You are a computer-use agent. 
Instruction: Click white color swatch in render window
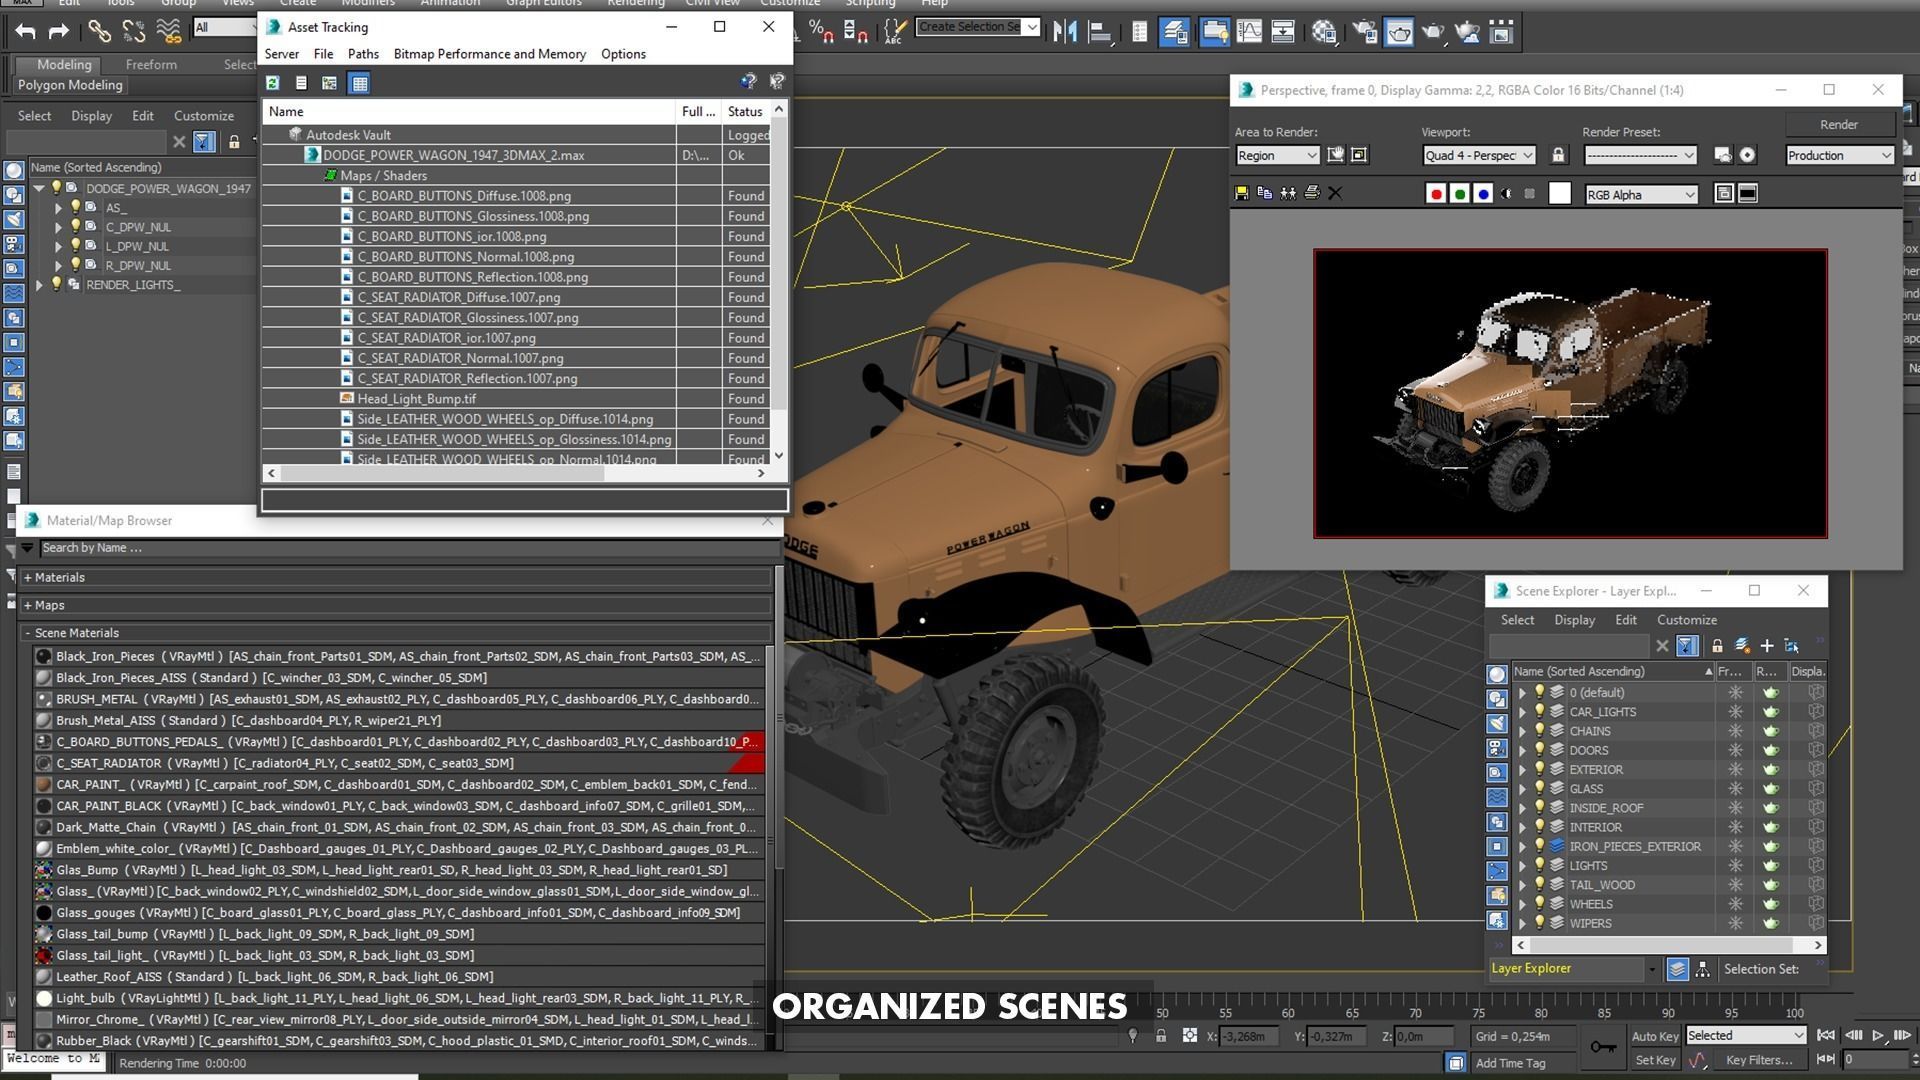point(1559,194)
